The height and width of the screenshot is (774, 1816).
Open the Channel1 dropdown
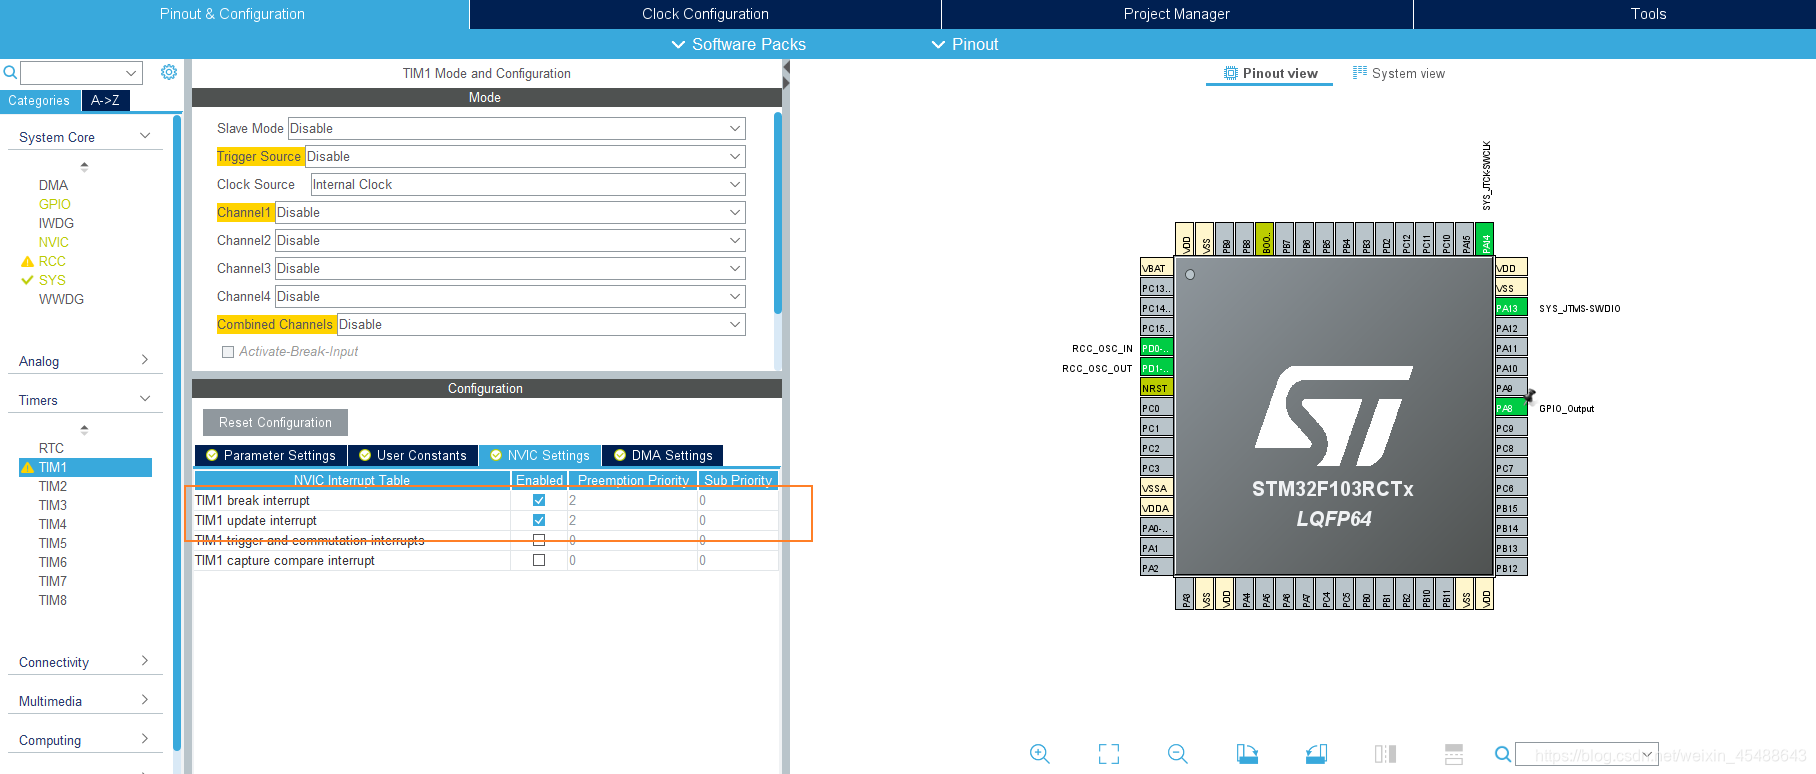[510, 212]
